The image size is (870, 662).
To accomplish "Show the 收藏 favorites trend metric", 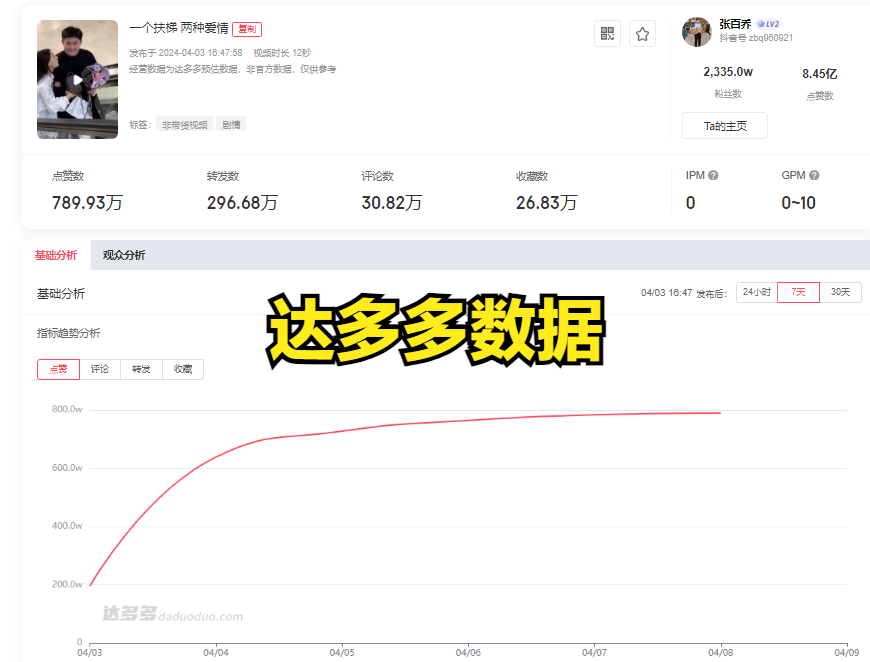I will point(182,369).
